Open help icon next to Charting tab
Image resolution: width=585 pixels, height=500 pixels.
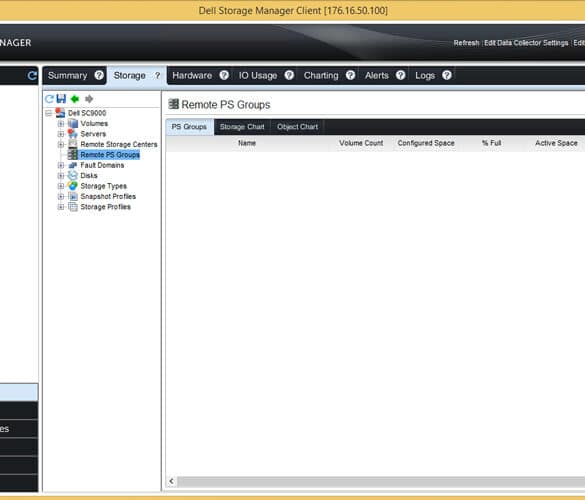click(350, 75)
